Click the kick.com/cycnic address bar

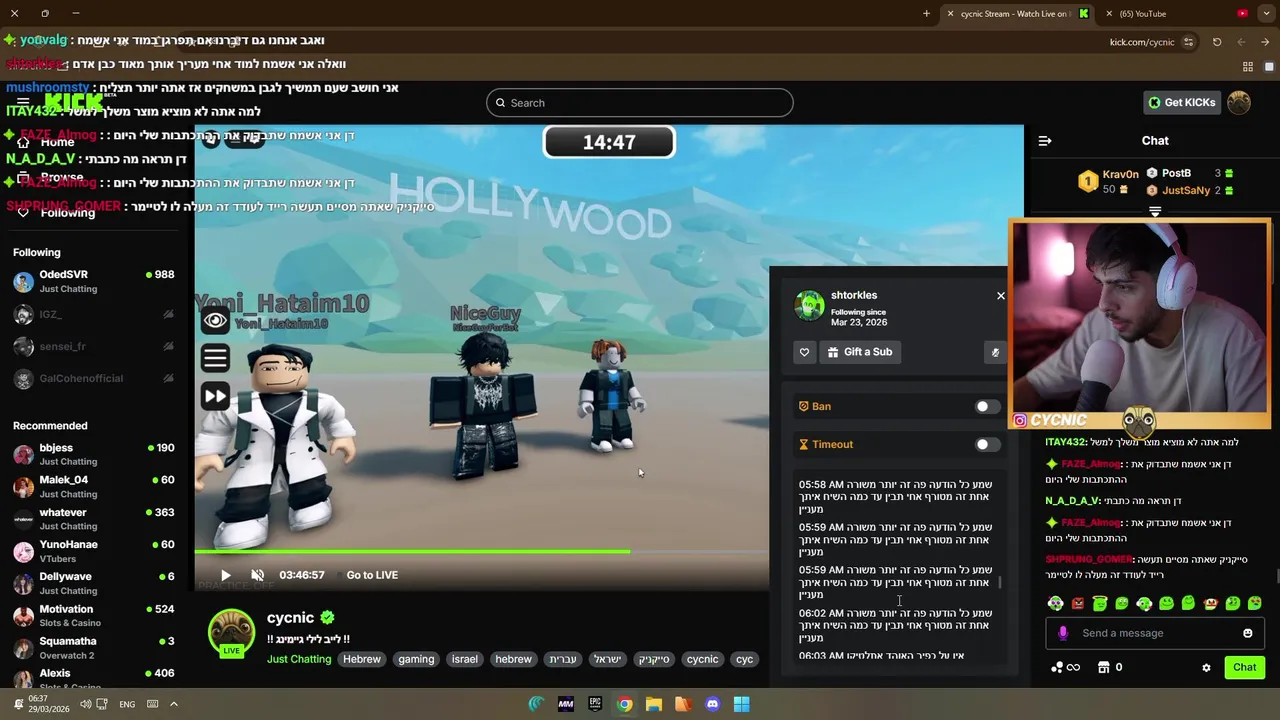(x=1141, y=42)
